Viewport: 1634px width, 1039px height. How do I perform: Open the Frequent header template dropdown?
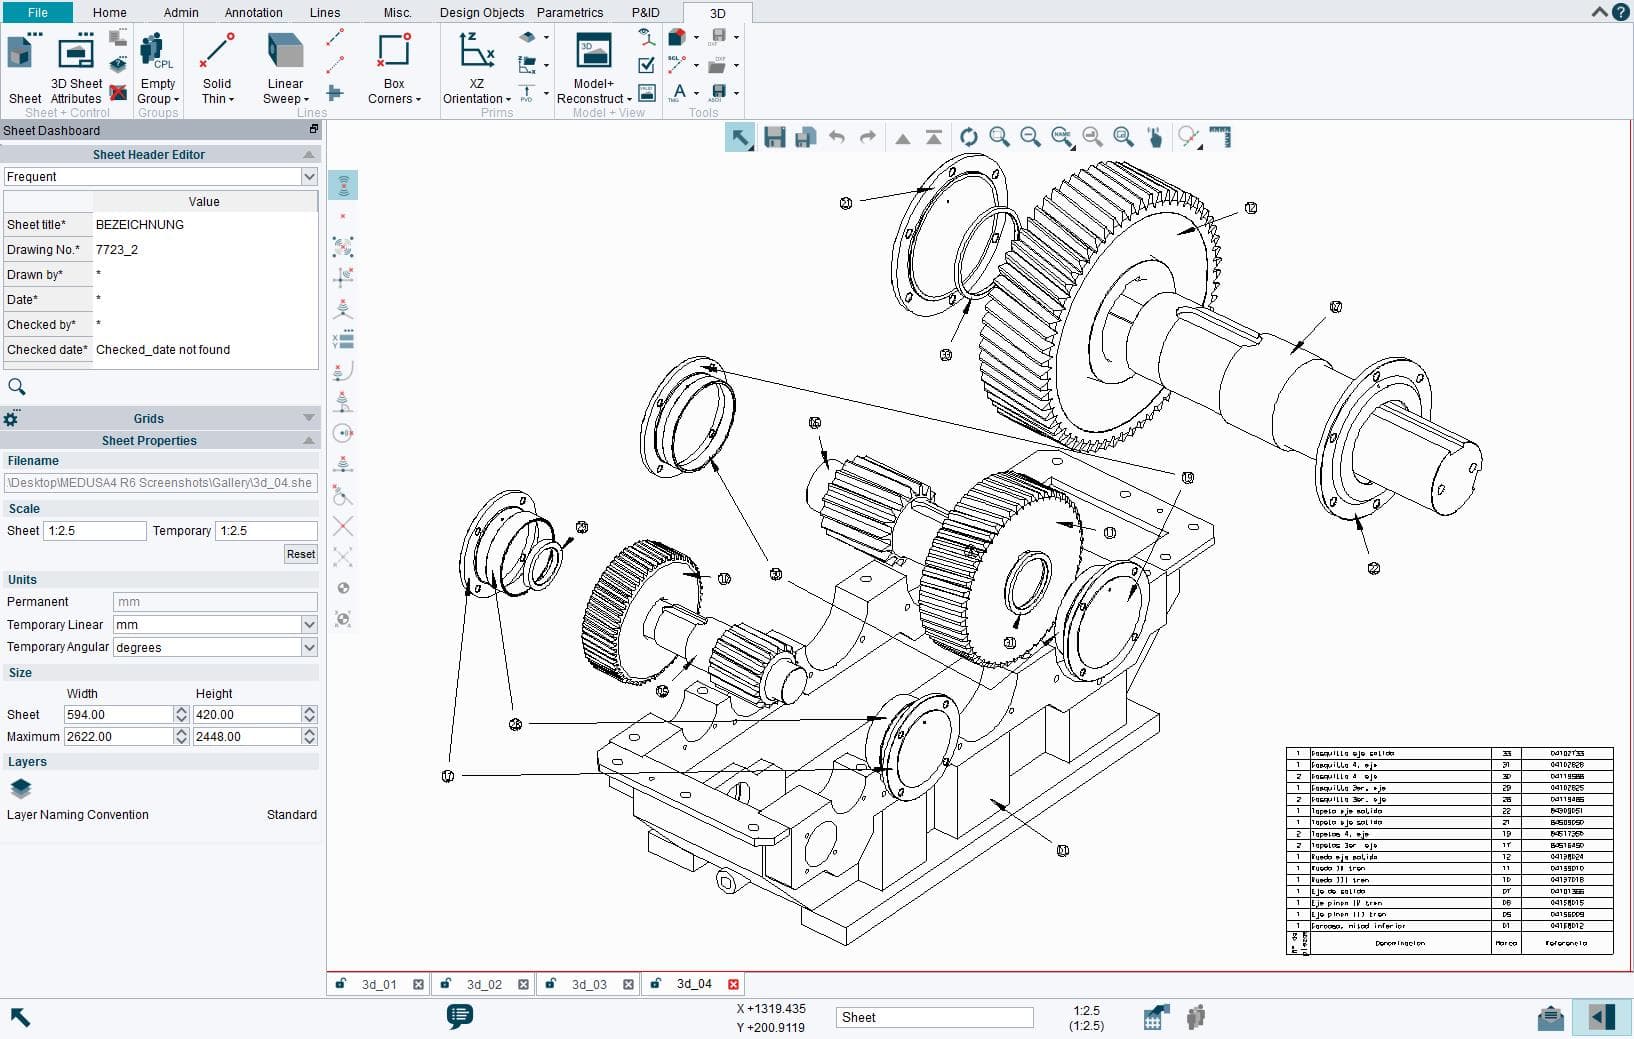[307, 176]
